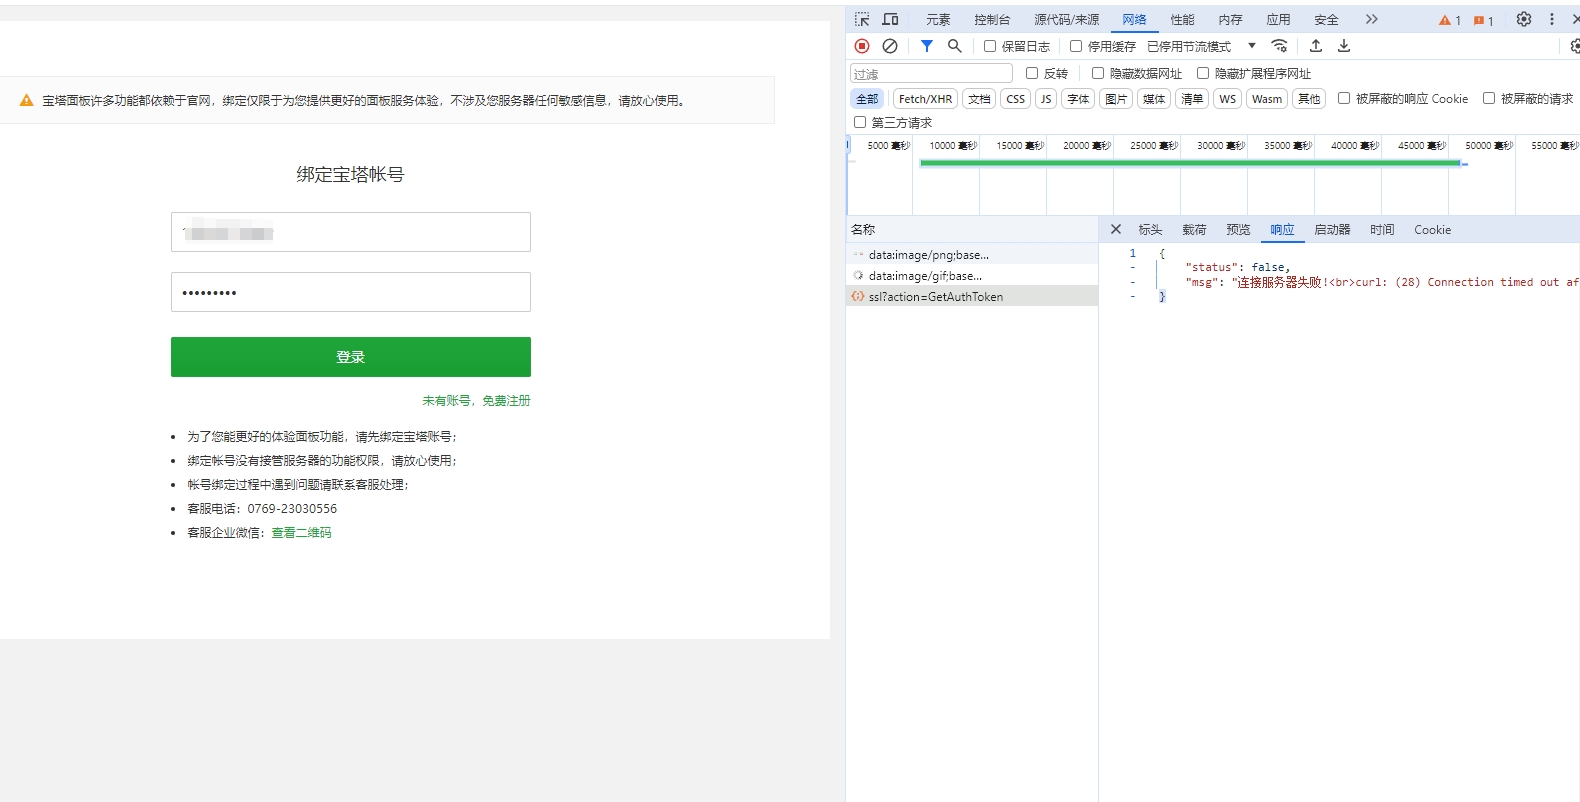Open the 时间 request detail tab
The height and width of the screenshot is (802, 1580).
coord(1382,229)
